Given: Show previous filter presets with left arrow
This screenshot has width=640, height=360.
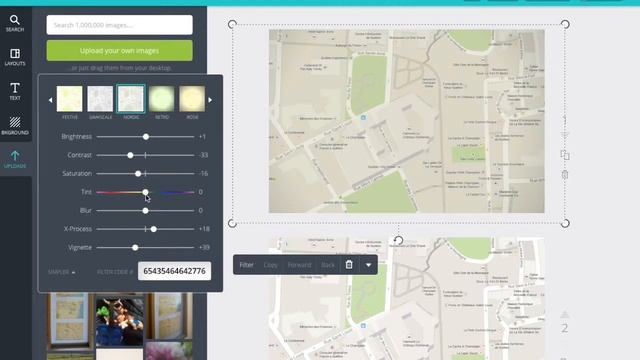Looking at the screenshot, I should click(x=50, y=100).
